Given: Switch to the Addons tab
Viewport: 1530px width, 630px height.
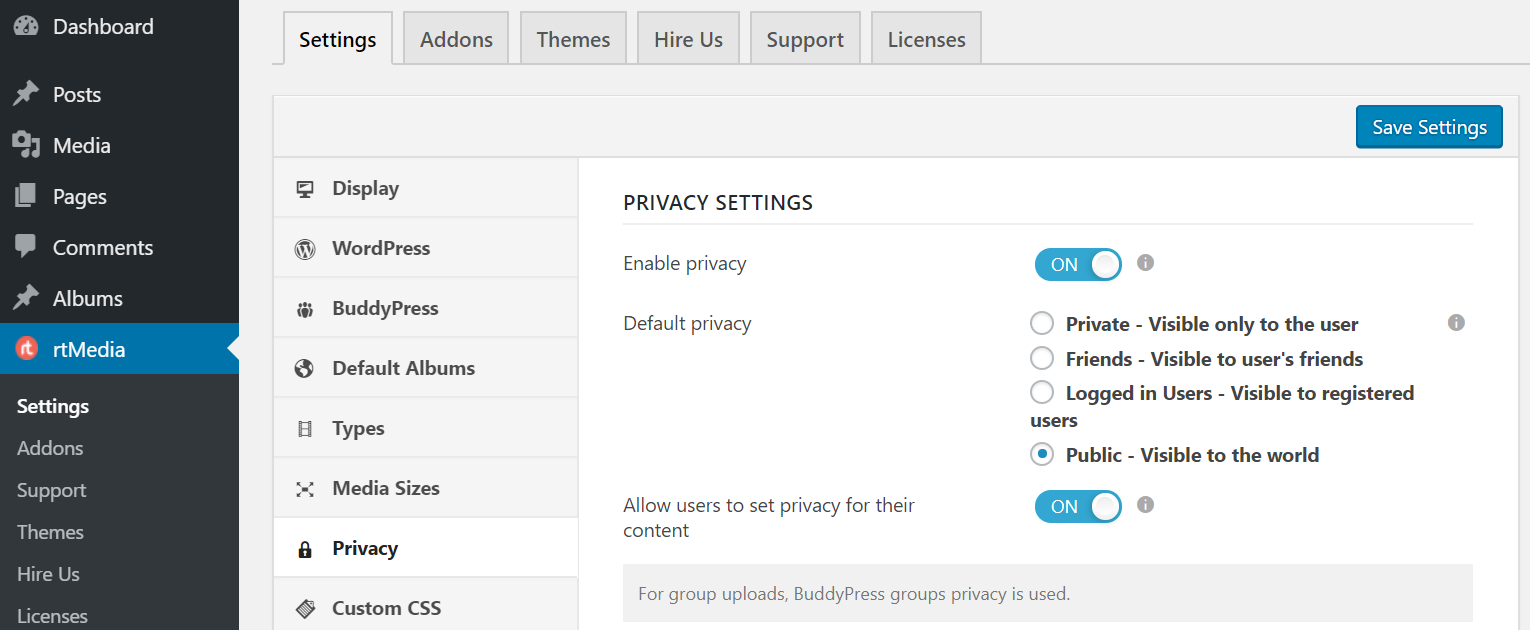Looking at the screenshot, I should click(x=456, y=38).
